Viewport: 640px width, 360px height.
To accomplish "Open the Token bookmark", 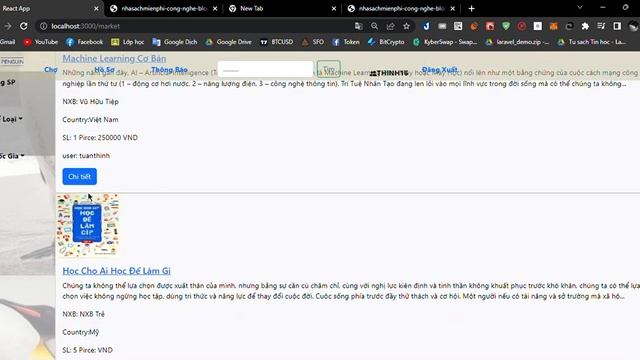I will coord(346,42).
